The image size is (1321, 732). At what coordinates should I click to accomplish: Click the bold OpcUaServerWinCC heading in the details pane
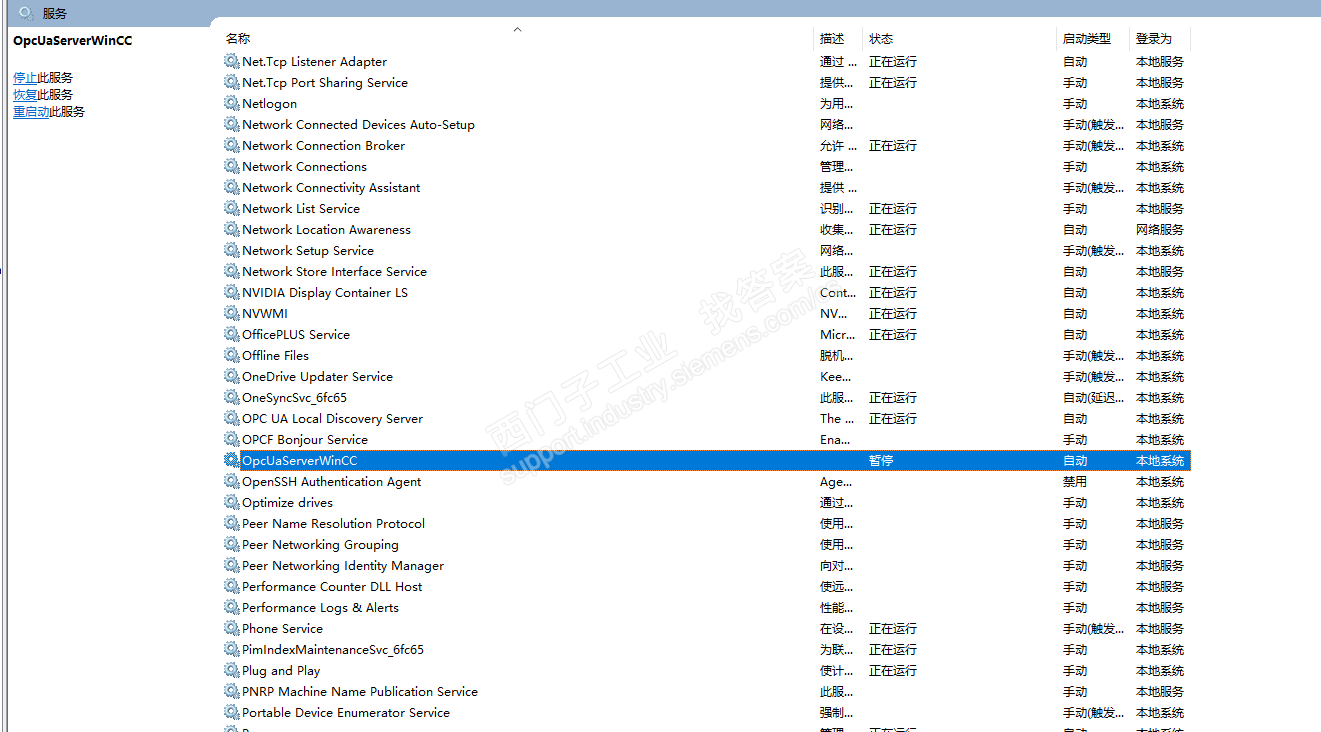(x=72, y=41)
